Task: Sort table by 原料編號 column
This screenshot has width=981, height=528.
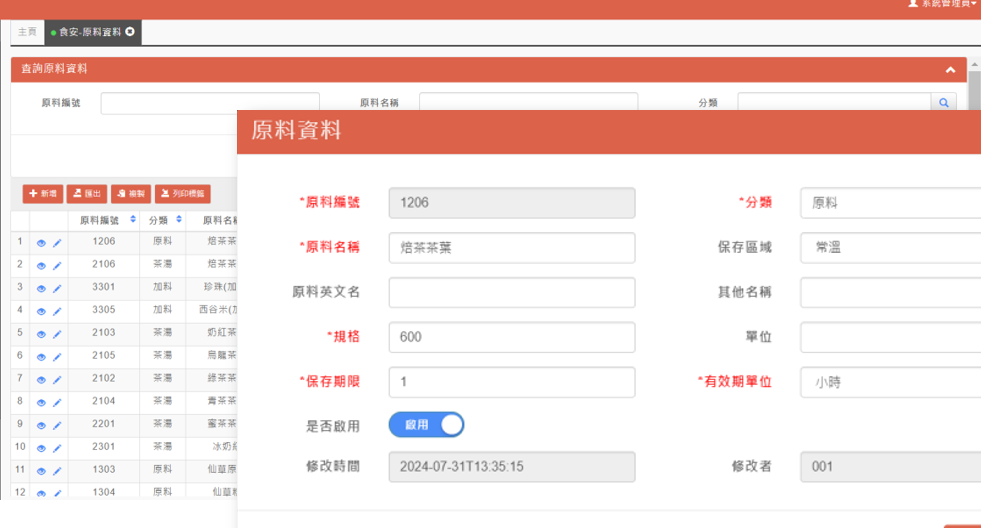Action: point(133,220)
